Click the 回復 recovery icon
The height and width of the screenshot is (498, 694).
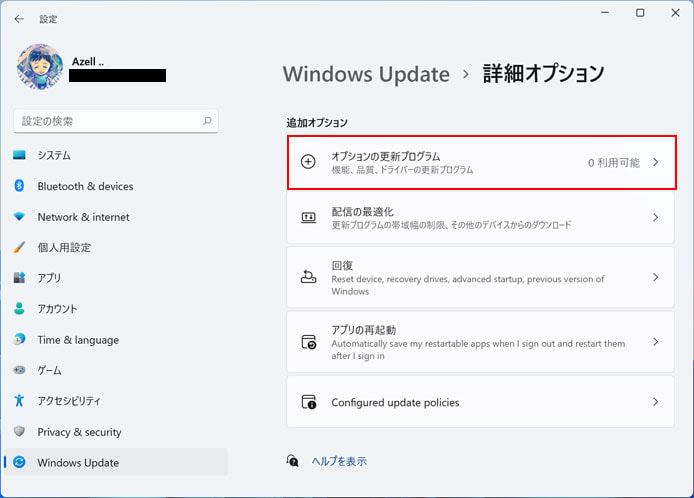pos(308,277)
